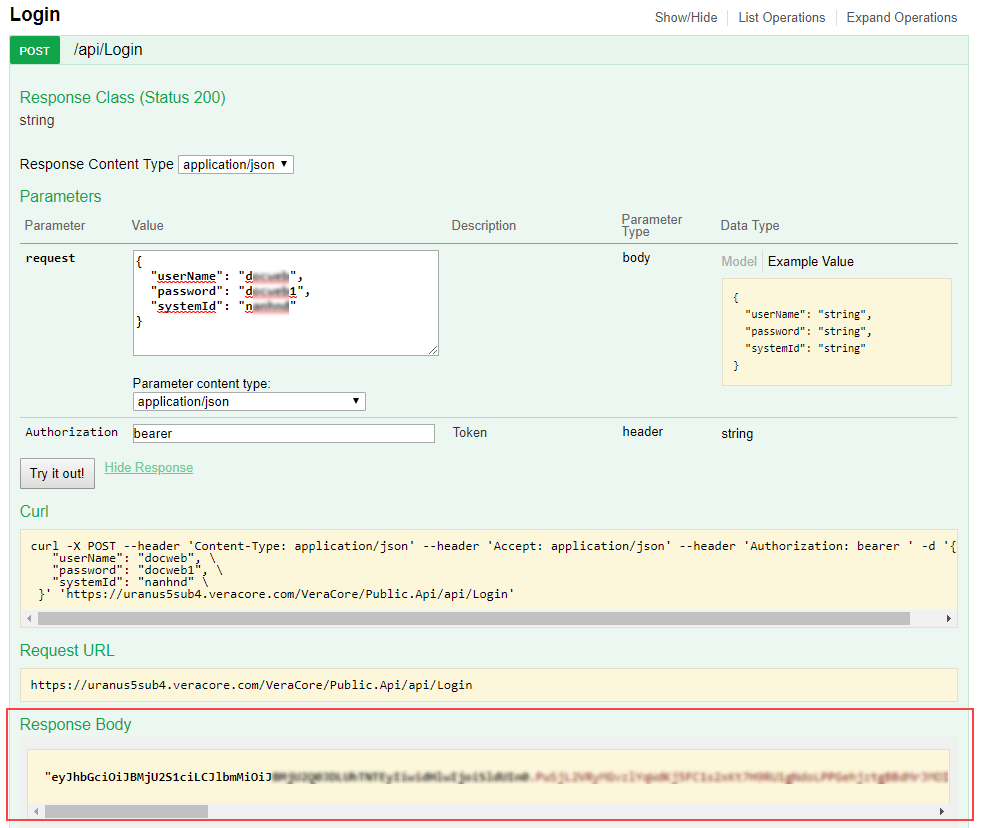Click the 'string' text under Response Class
This screenshot has height=828, width=982.
[x=37, y=120]
